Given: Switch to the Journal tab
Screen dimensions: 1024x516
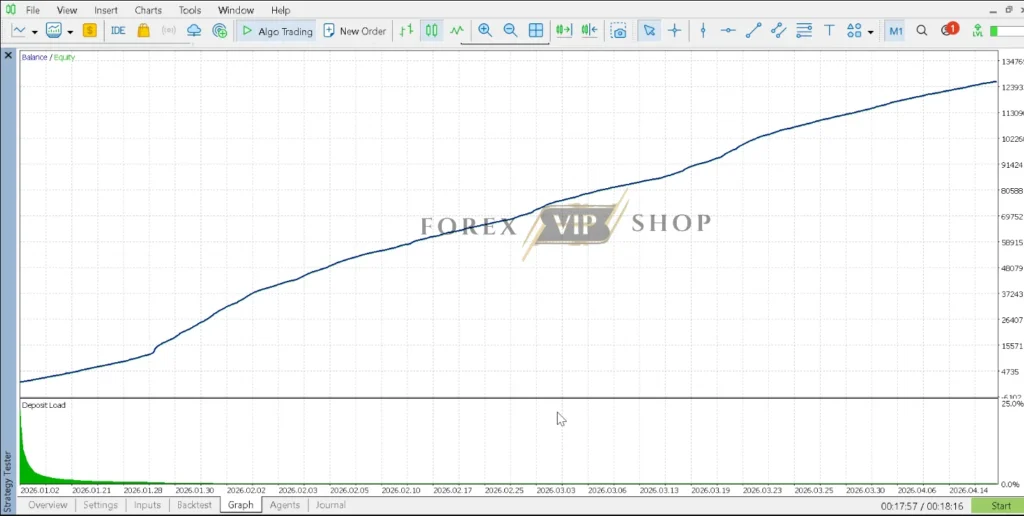Looking at the screenshot, I should coord(330,505).
